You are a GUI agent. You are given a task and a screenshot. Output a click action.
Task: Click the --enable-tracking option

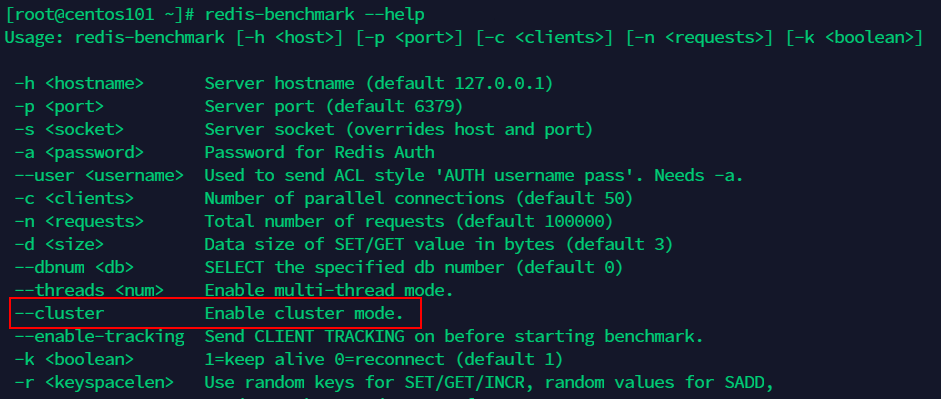(99, 336)
